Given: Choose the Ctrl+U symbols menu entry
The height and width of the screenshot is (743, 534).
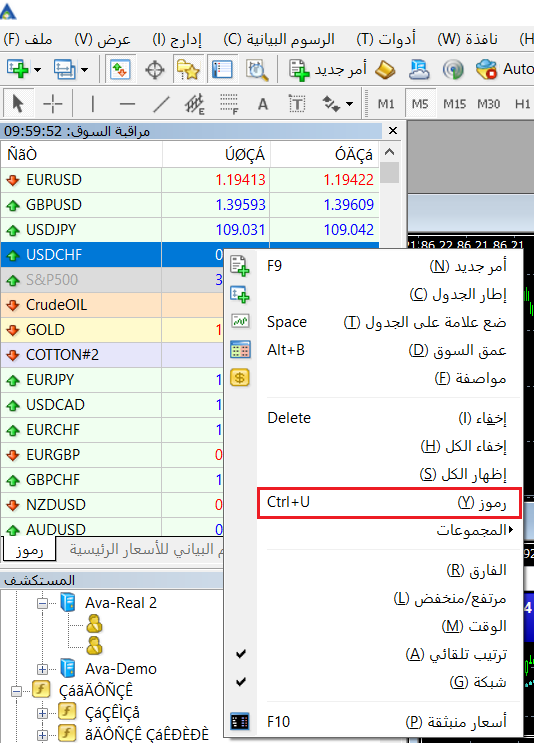Looking at the screenshot, I should pos(389,502).
